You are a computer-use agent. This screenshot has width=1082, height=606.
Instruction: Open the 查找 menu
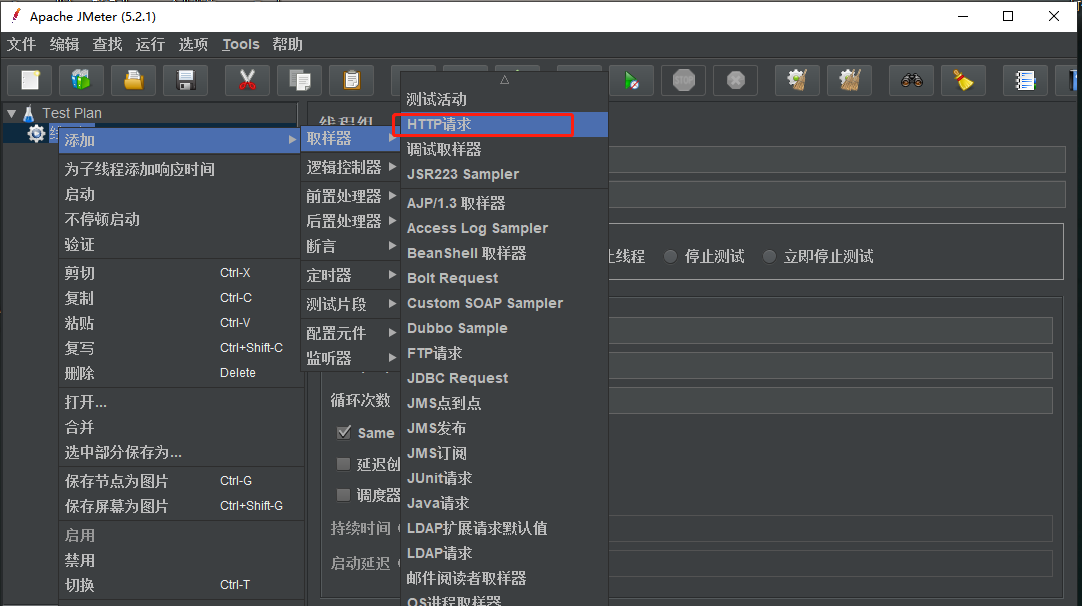(107, 44)
